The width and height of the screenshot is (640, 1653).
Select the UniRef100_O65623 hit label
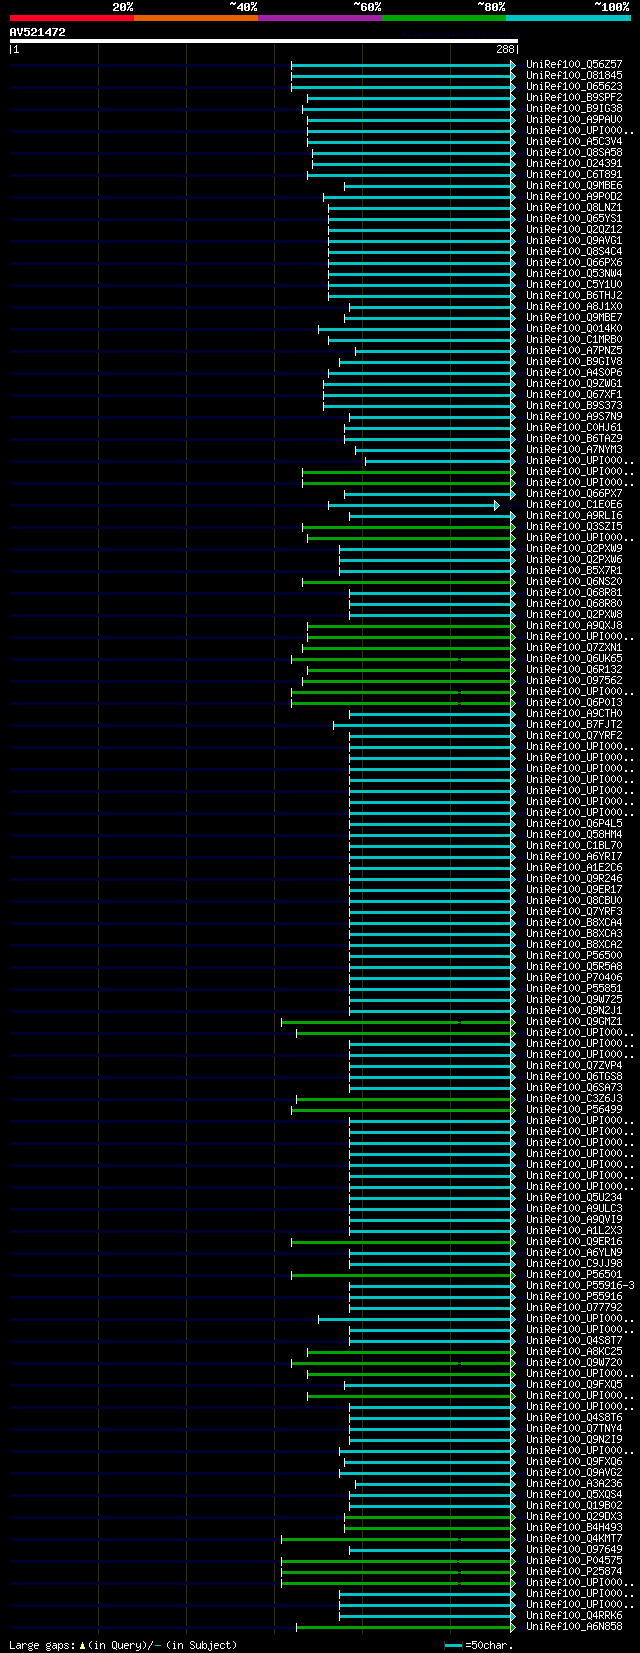[574, 86]
